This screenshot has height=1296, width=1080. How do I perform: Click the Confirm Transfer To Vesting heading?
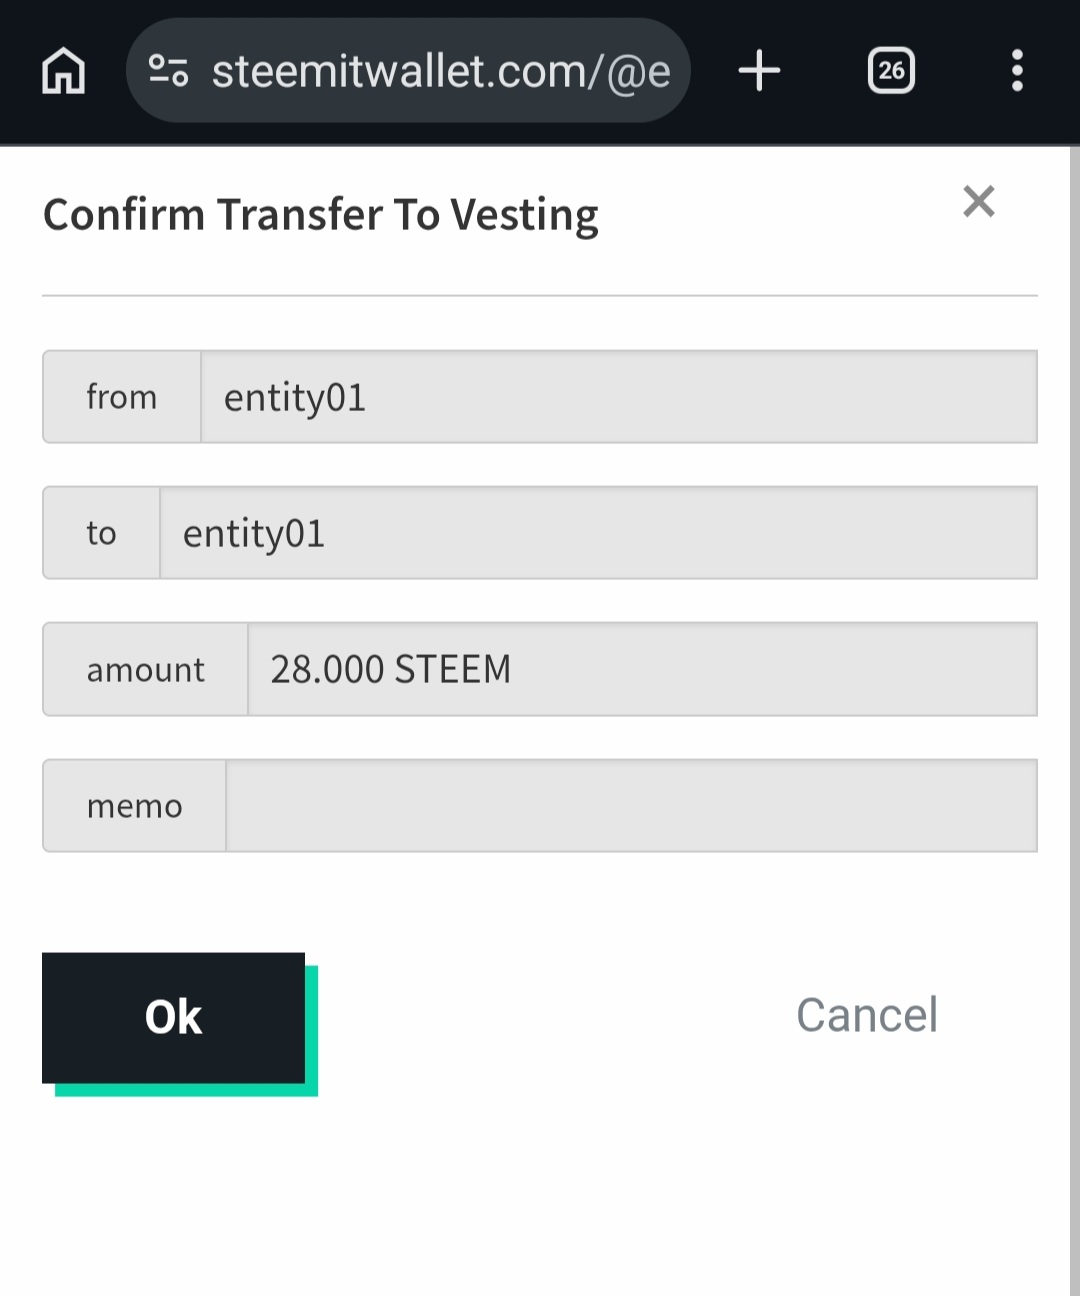coord(321,215)
